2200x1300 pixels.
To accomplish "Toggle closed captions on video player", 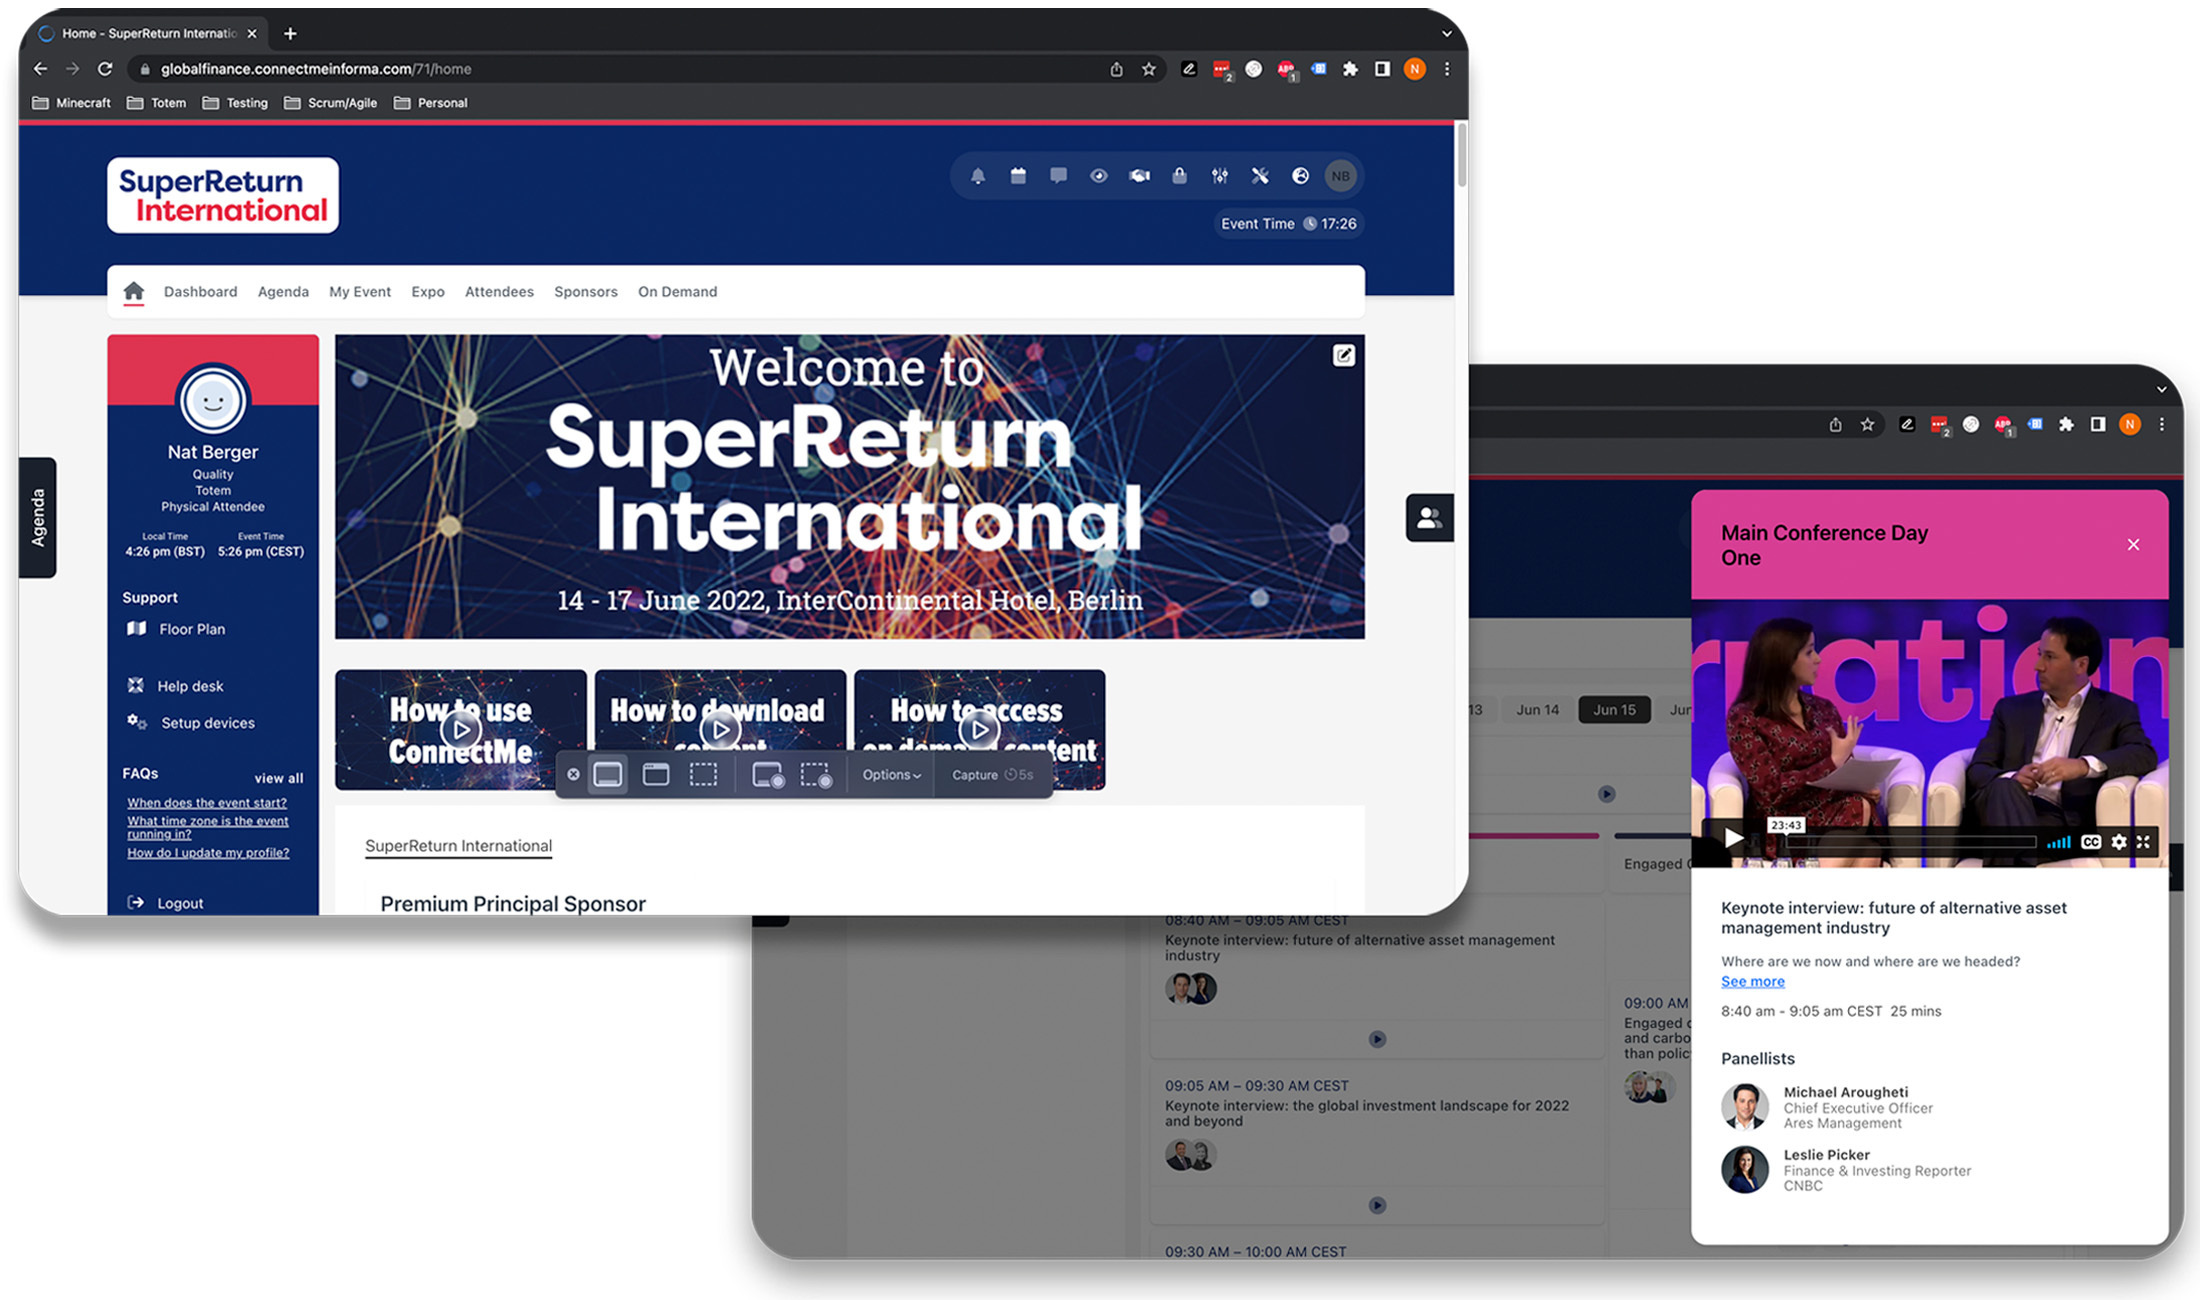I will click(x=2089, y=842).
